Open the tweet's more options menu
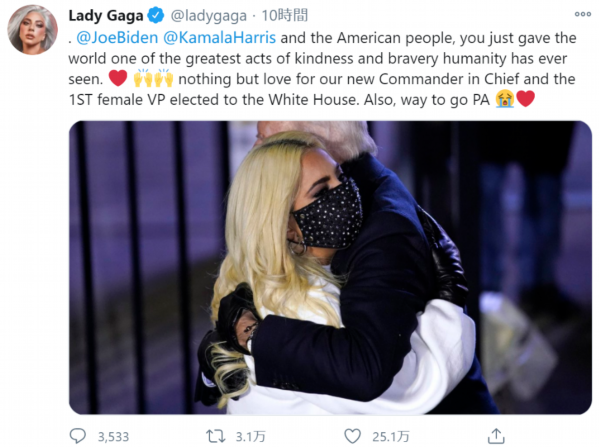The height and width of the screenshot is (447, 600). pyautogui.click(x=582, y=14)
